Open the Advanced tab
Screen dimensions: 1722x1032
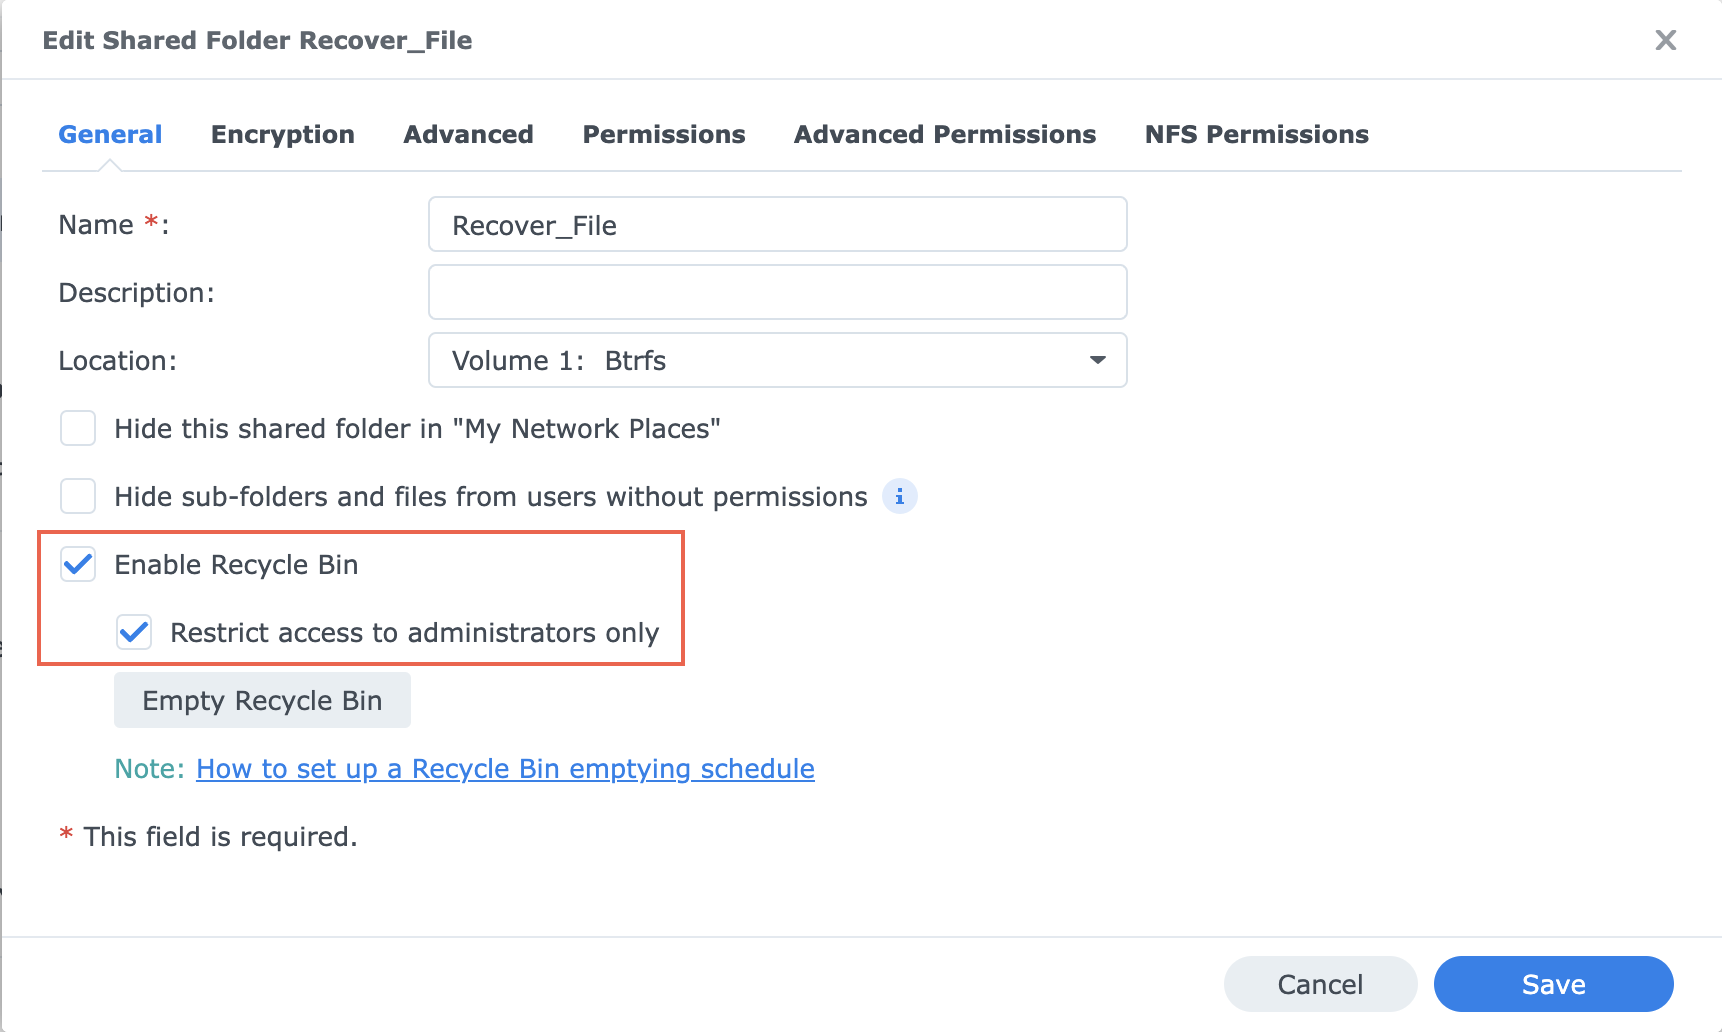[468, 135]
